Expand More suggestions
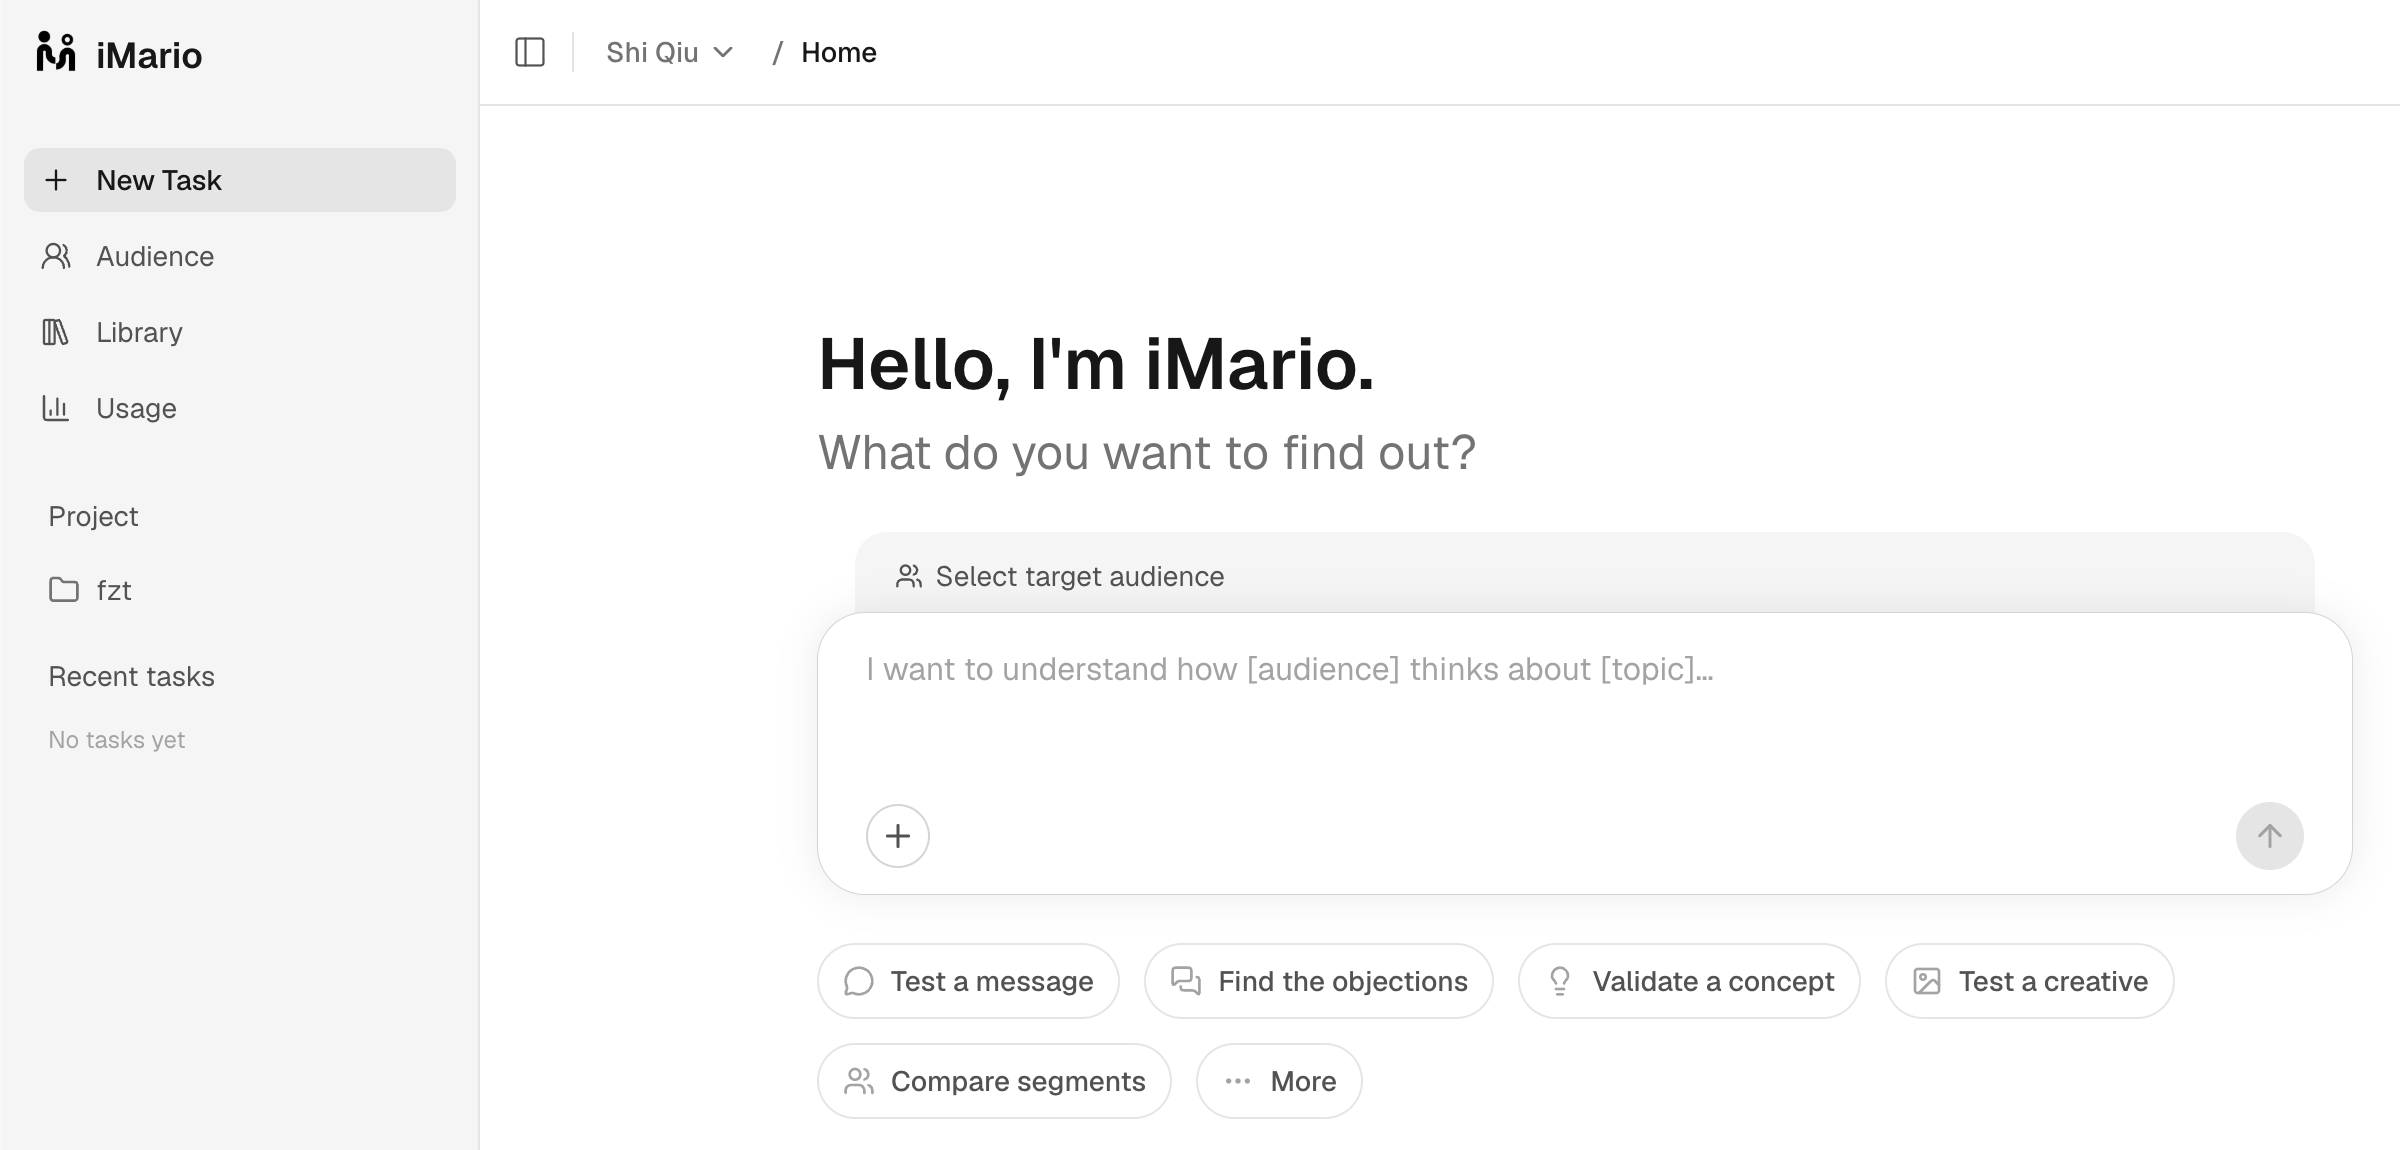Image resolution: width=2400 pixels, height=1150 pixels. click(1279, 1081)
